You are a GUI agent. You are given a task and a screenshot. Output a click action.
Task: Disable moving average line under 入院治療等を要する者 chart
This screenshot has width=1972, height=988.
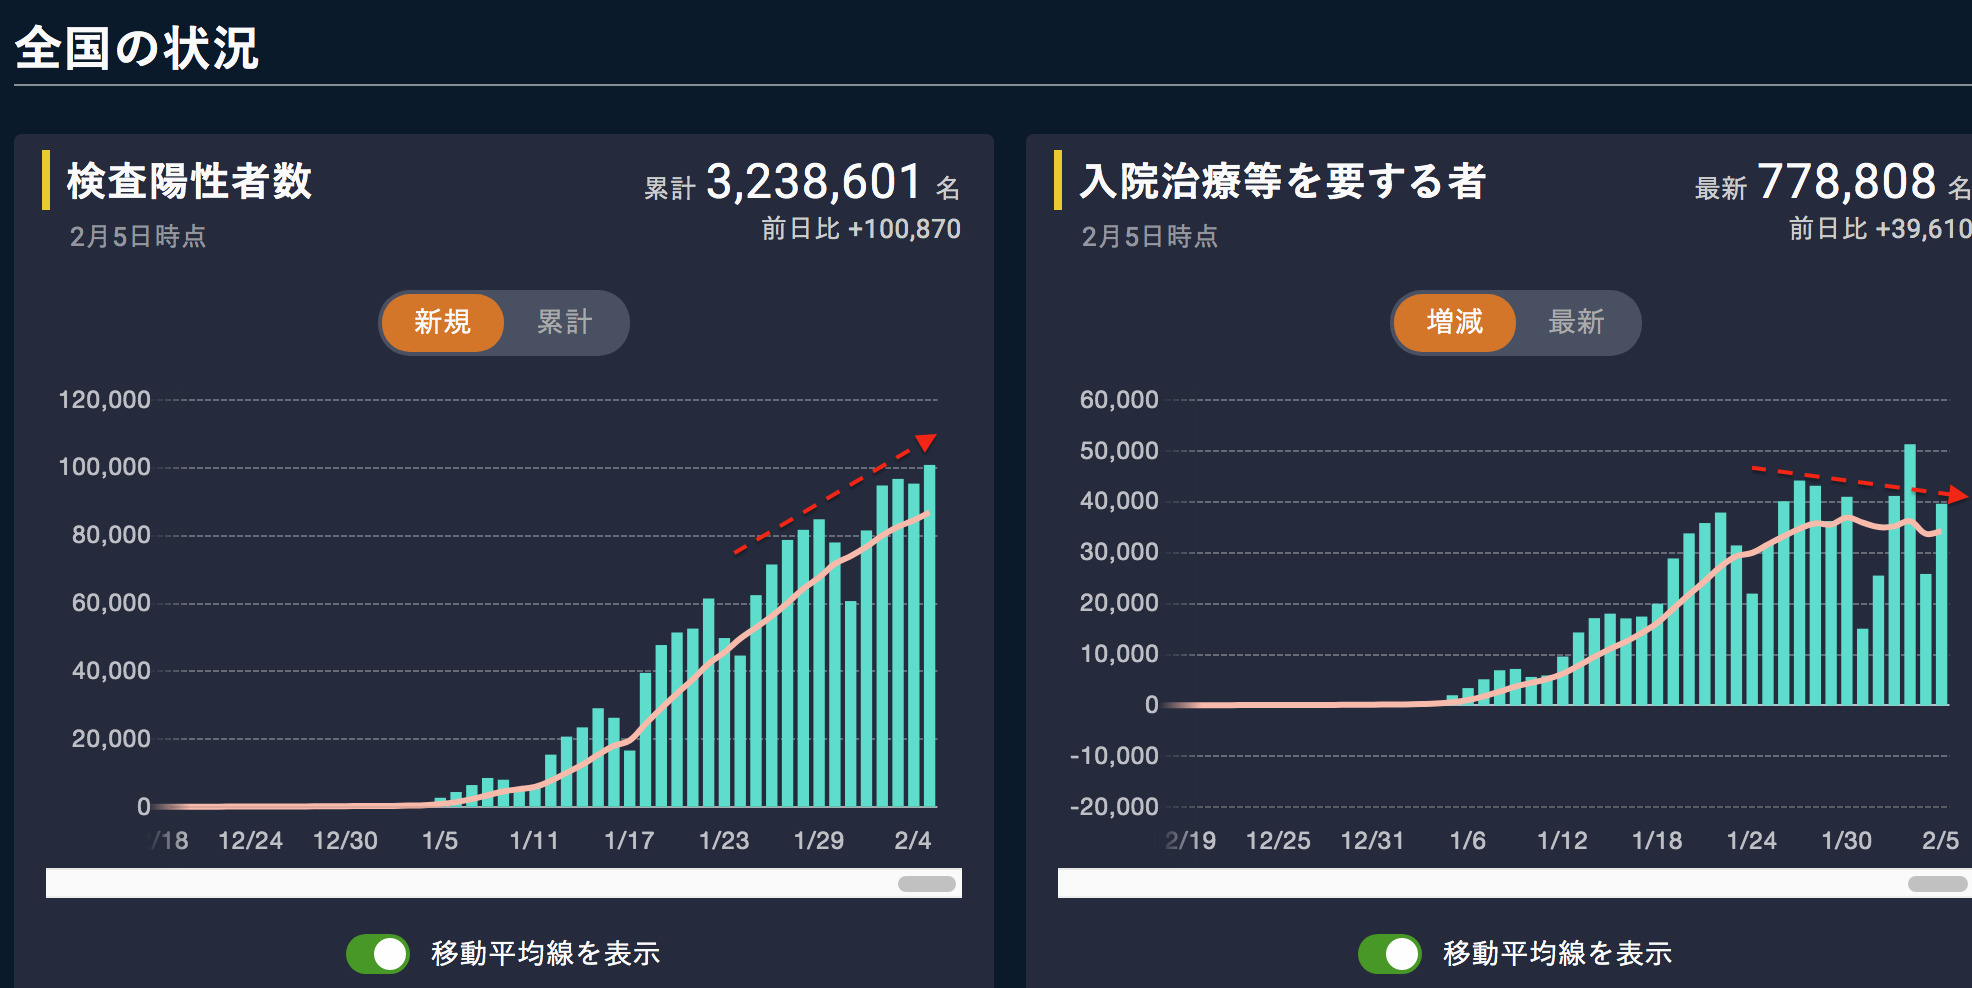(x=1390, y=953)
